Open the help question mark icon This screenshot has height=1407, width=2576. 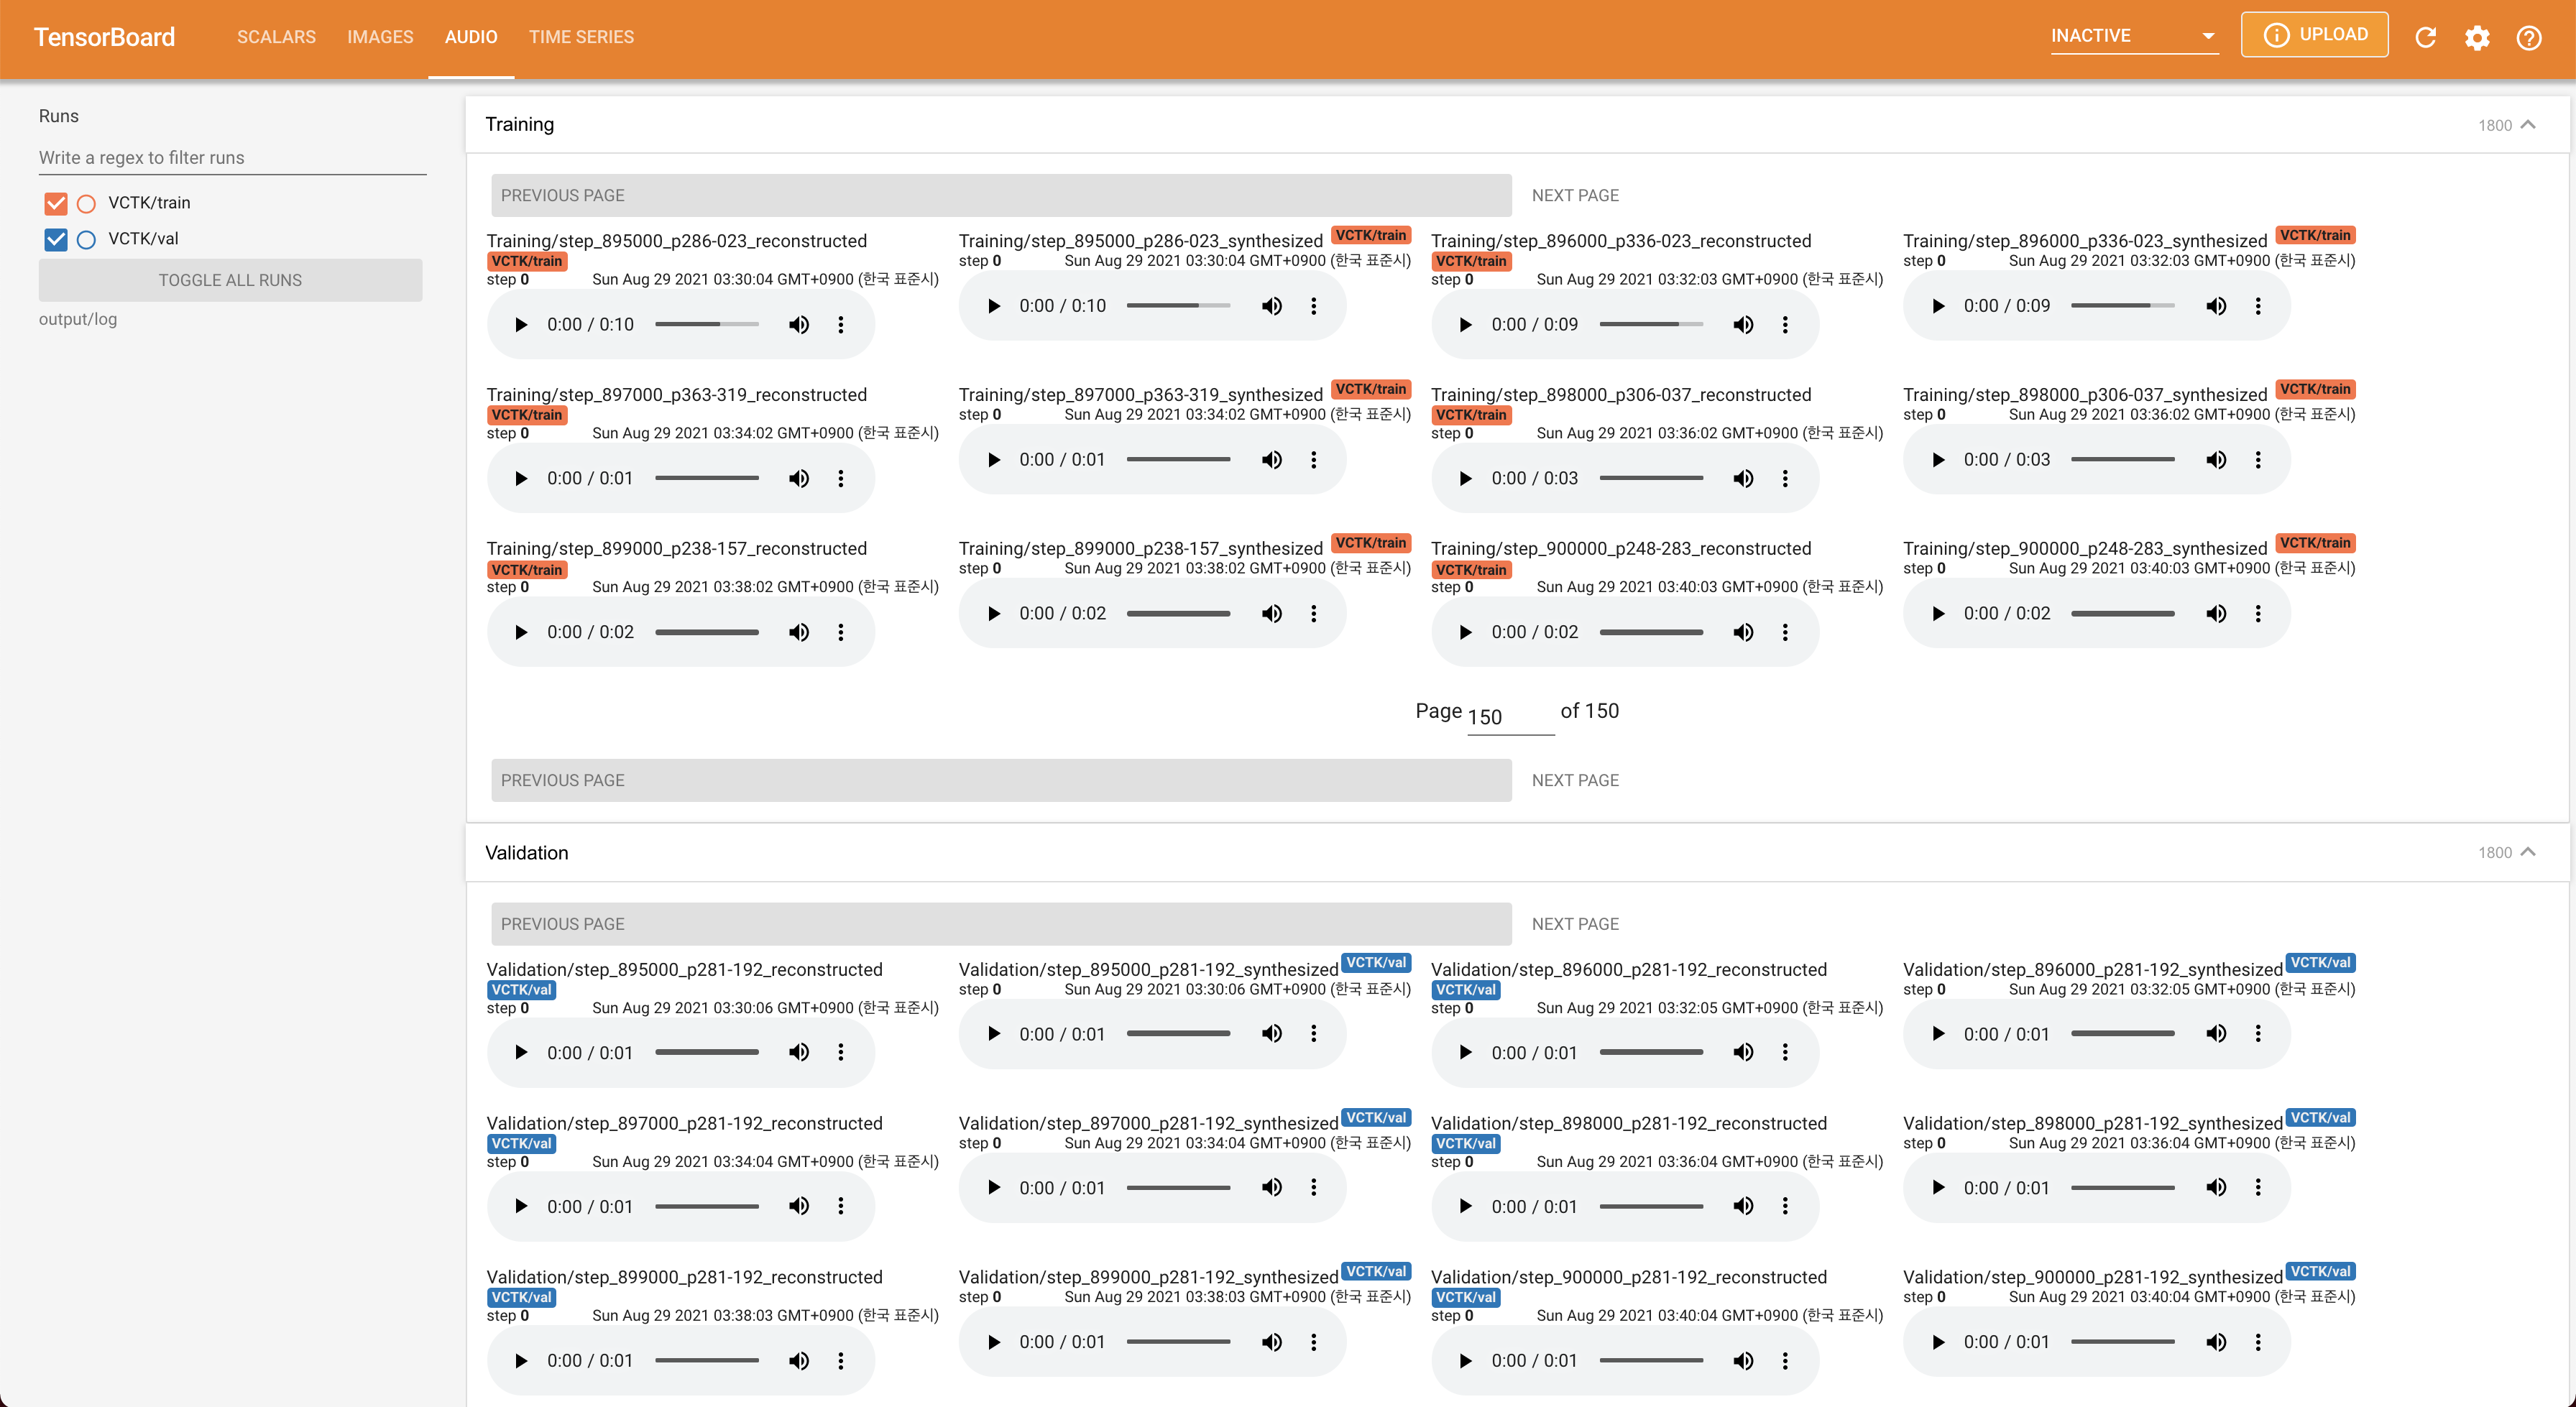[x=2529, y=38]
